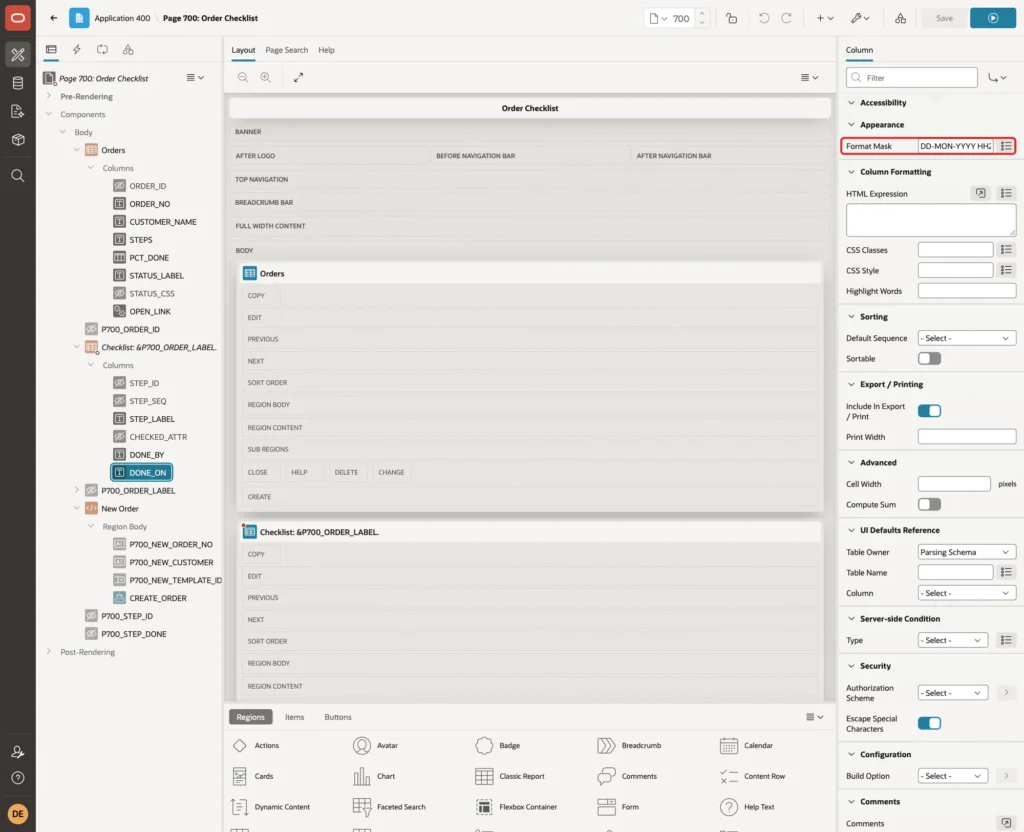Expand the Pre-Rendering tree node
1024x832 pixels.
click(48, 96)
